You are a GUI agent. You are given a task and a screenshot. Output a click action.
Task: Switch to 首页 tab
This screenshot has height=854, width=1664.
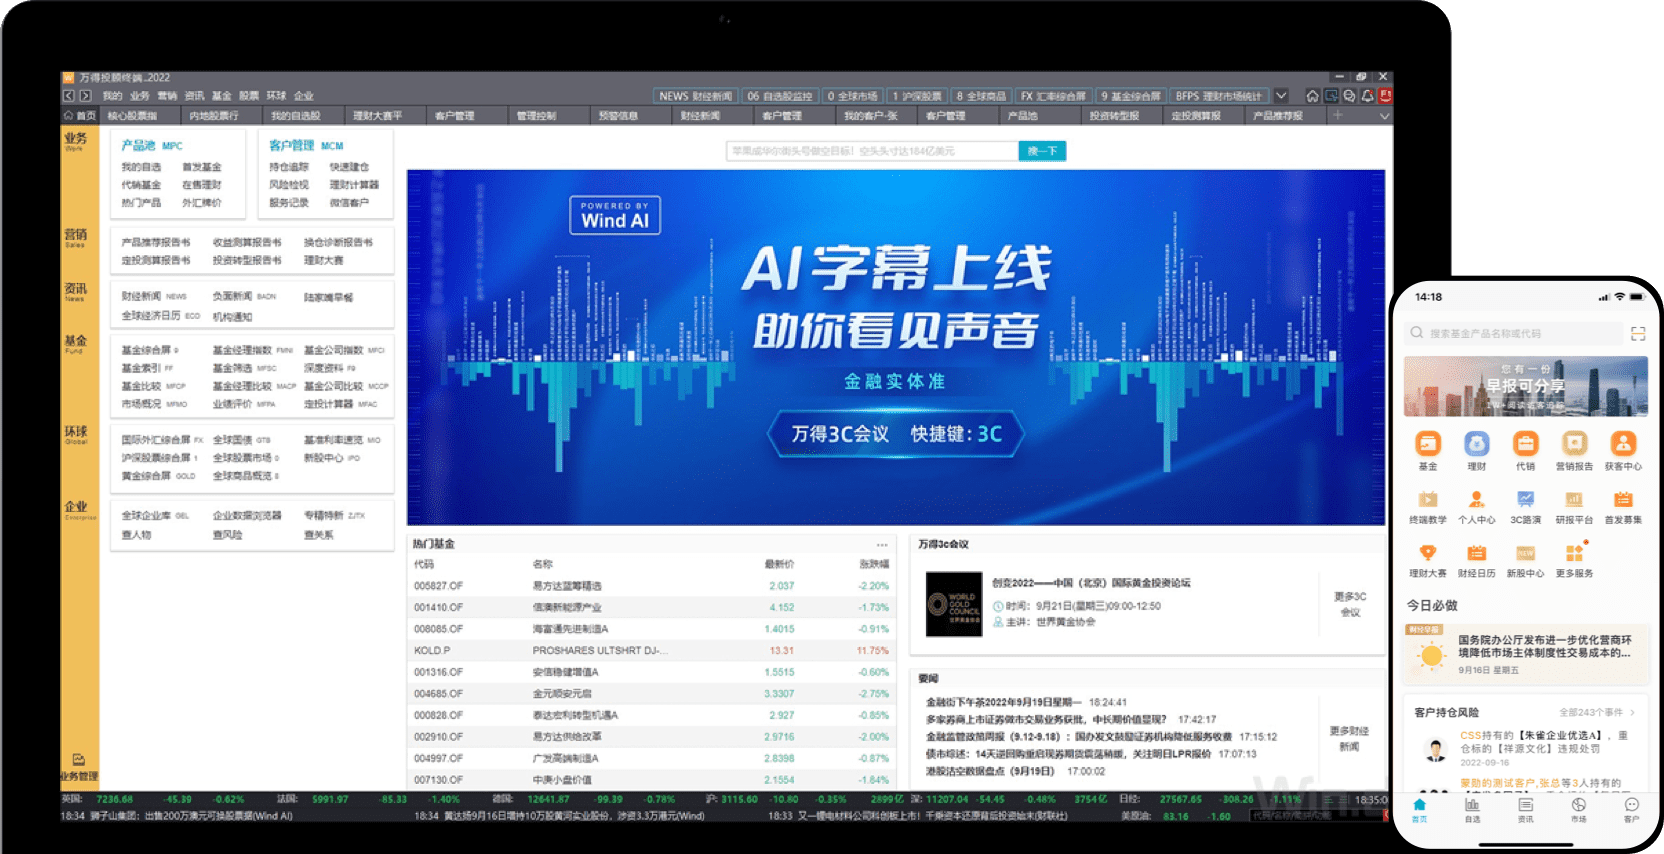click(80, 116)
